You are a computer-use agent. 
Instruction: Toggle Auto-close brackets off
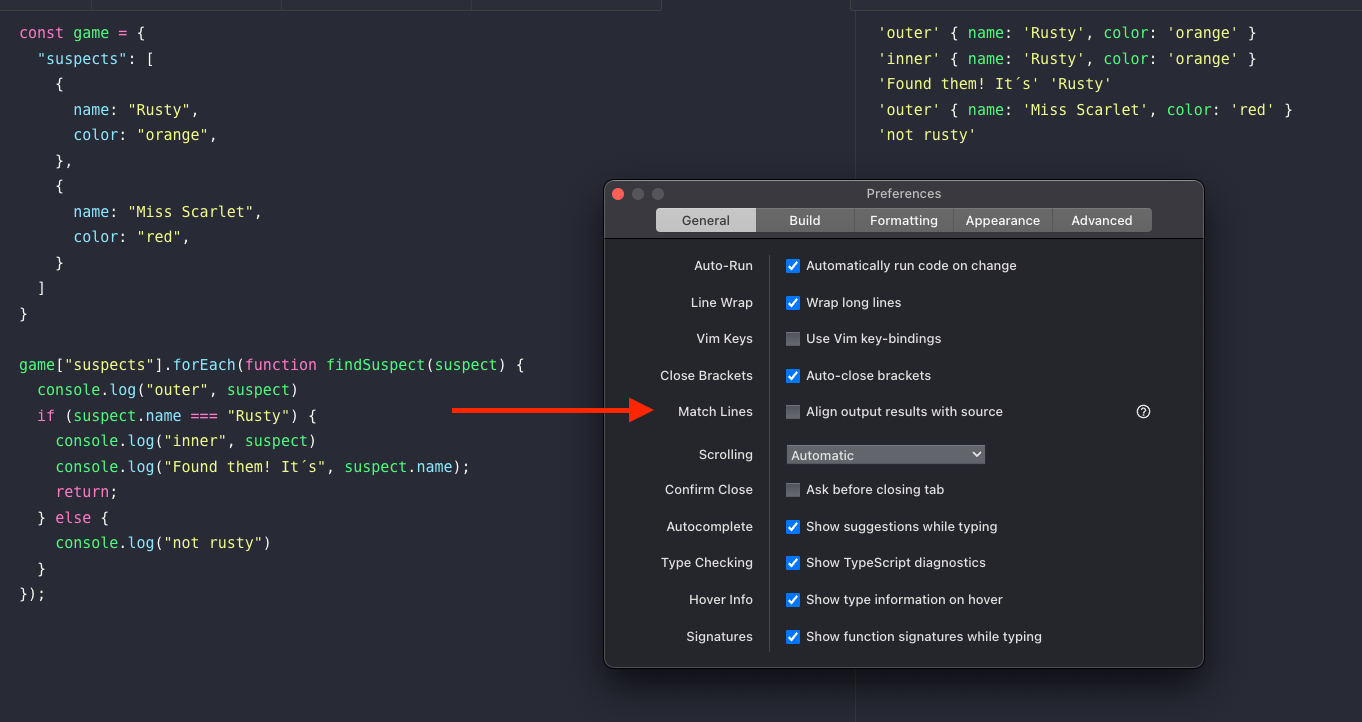click(792, 375)
